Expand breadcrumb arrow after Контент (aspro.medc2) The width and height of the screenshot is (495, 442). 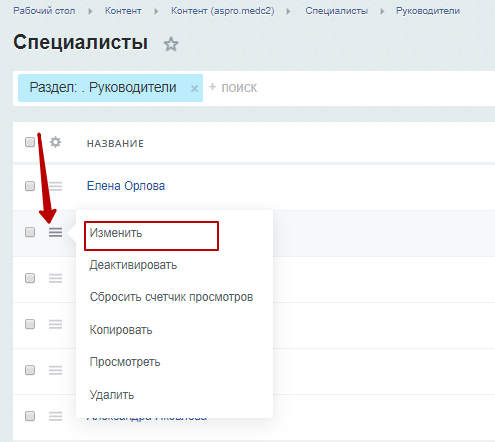(x=288, y=11)
